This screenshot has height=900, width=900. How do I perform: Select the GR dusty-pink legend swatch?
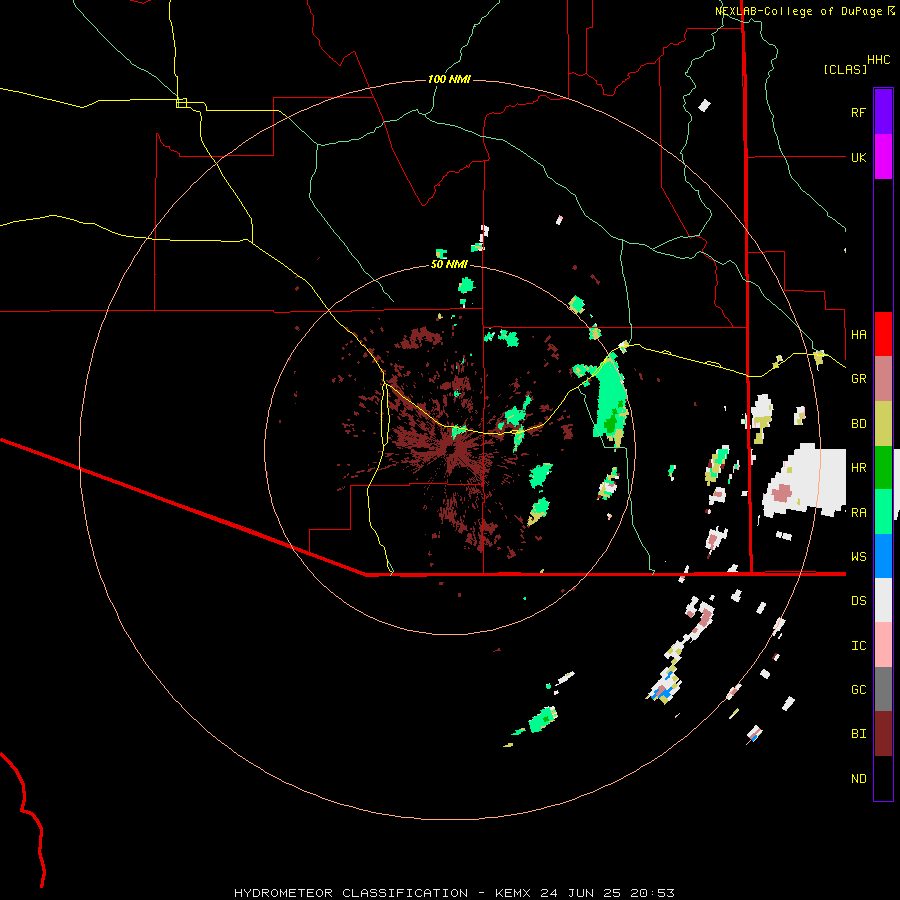(x=883, y=378)
